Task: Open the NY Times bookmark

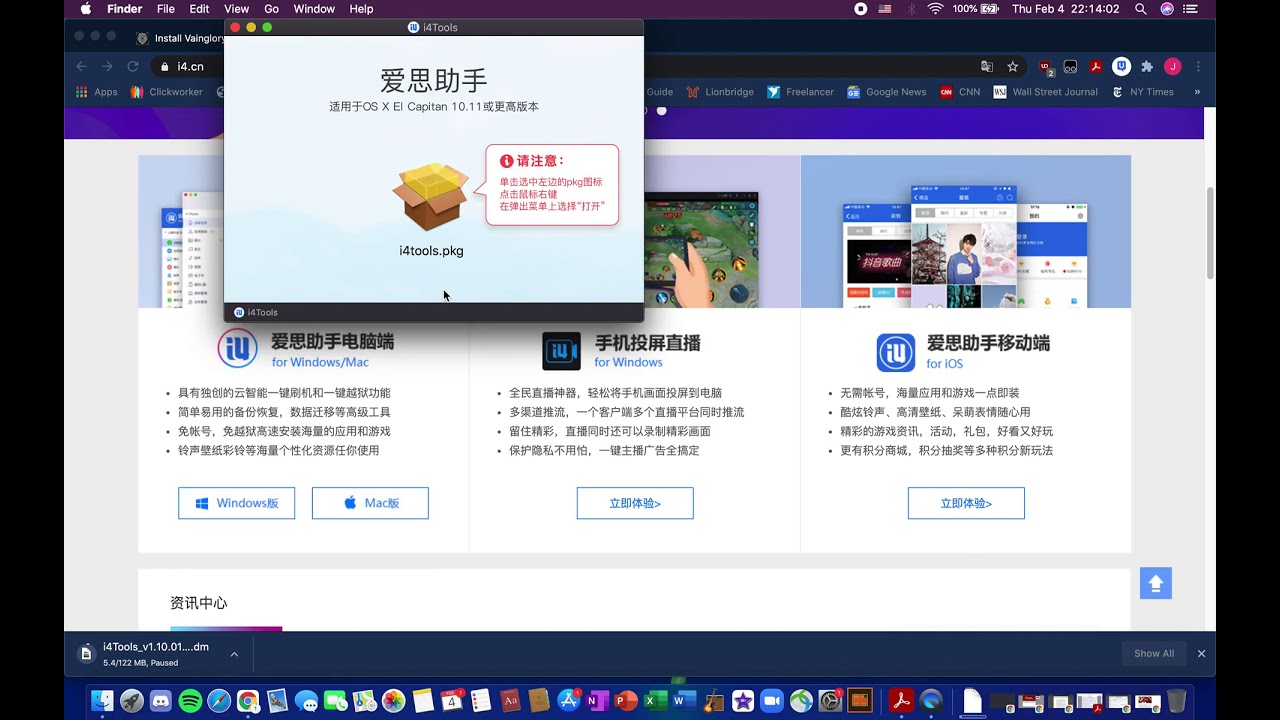Action: pos(1142,92)
